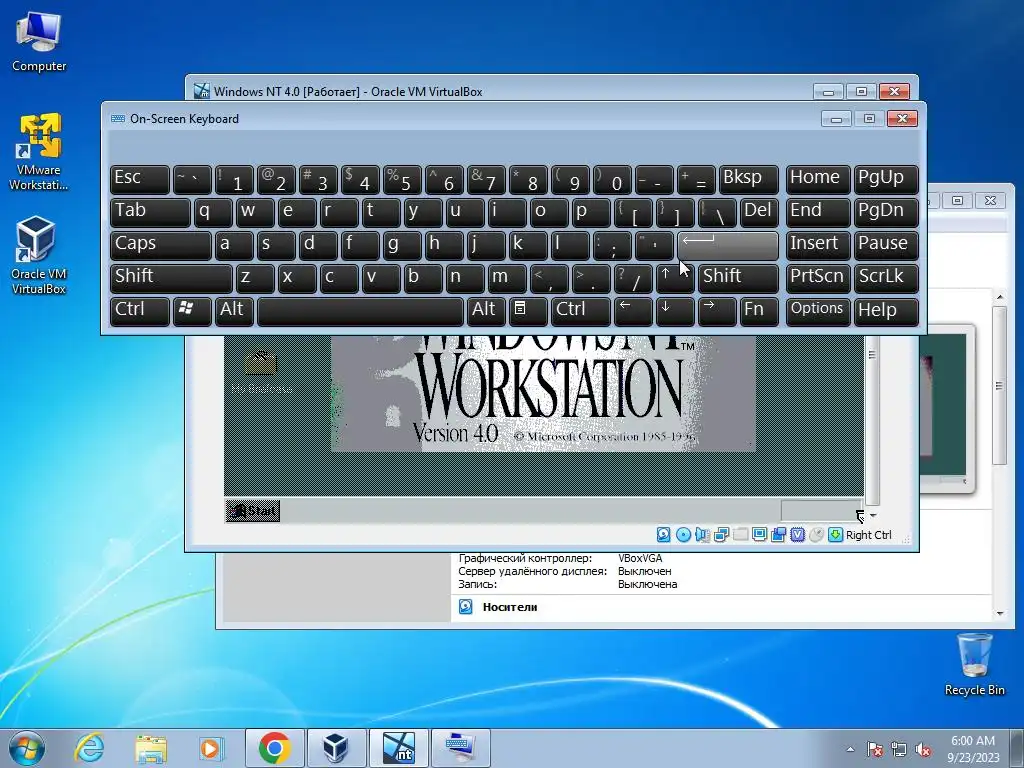This screenshot has height=768, width=1024.
Task: Click the Enter key on On-Screen Keyboard
Action: click(x=728, y=245)
